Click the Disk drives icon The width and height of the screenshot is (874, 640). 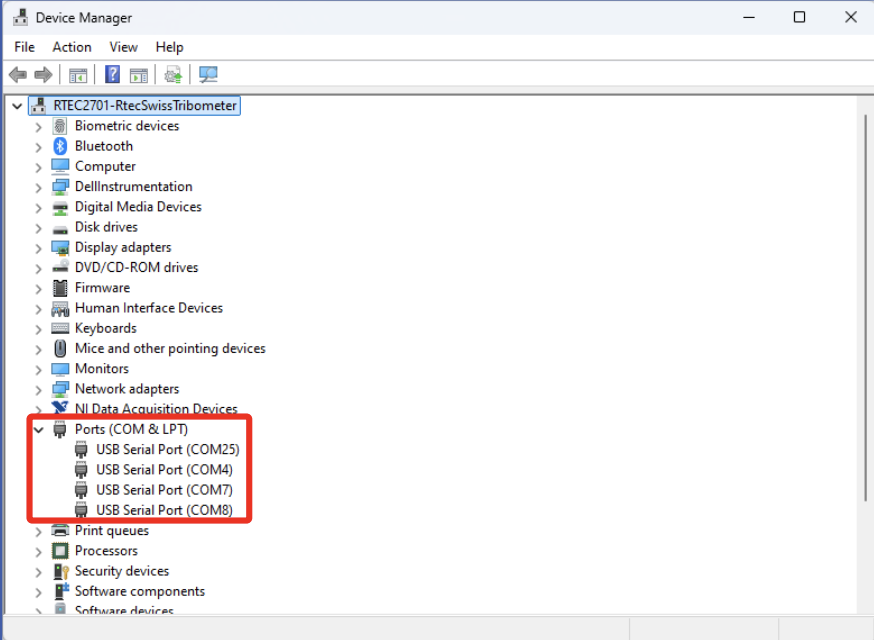60,229
